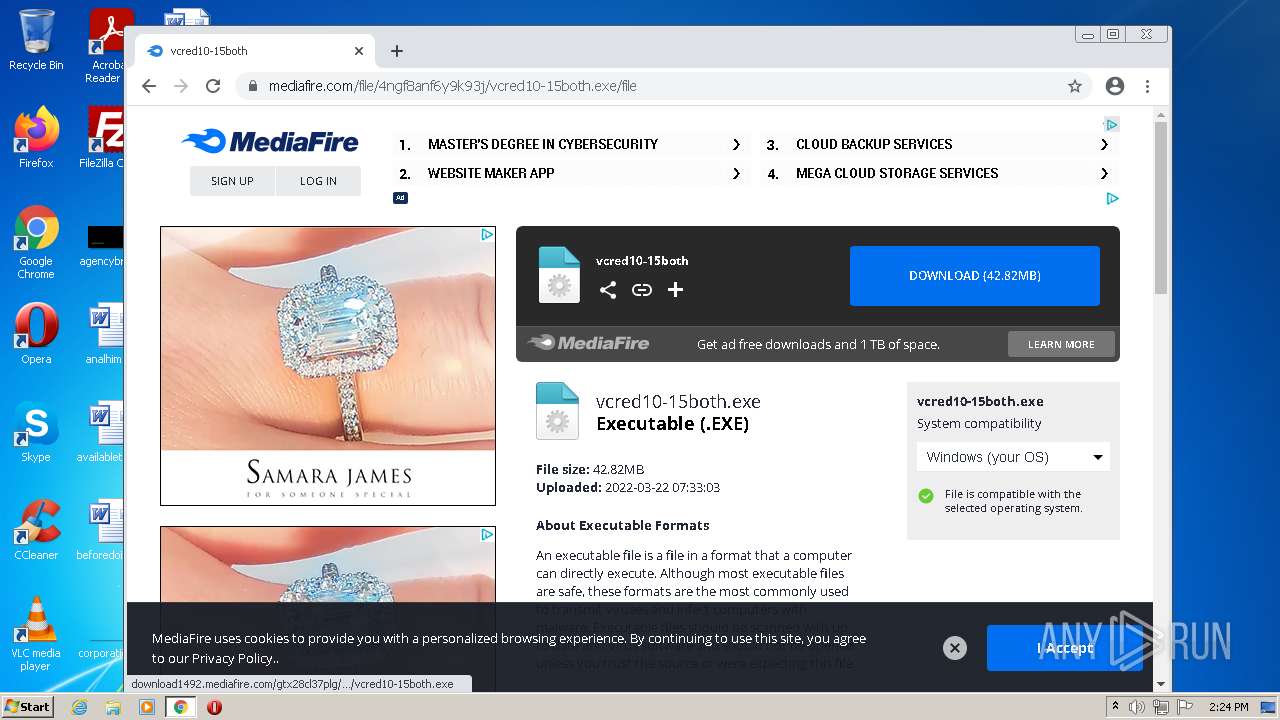
Task: Open the file explorer taskbar icon
Action: (113, 707)
